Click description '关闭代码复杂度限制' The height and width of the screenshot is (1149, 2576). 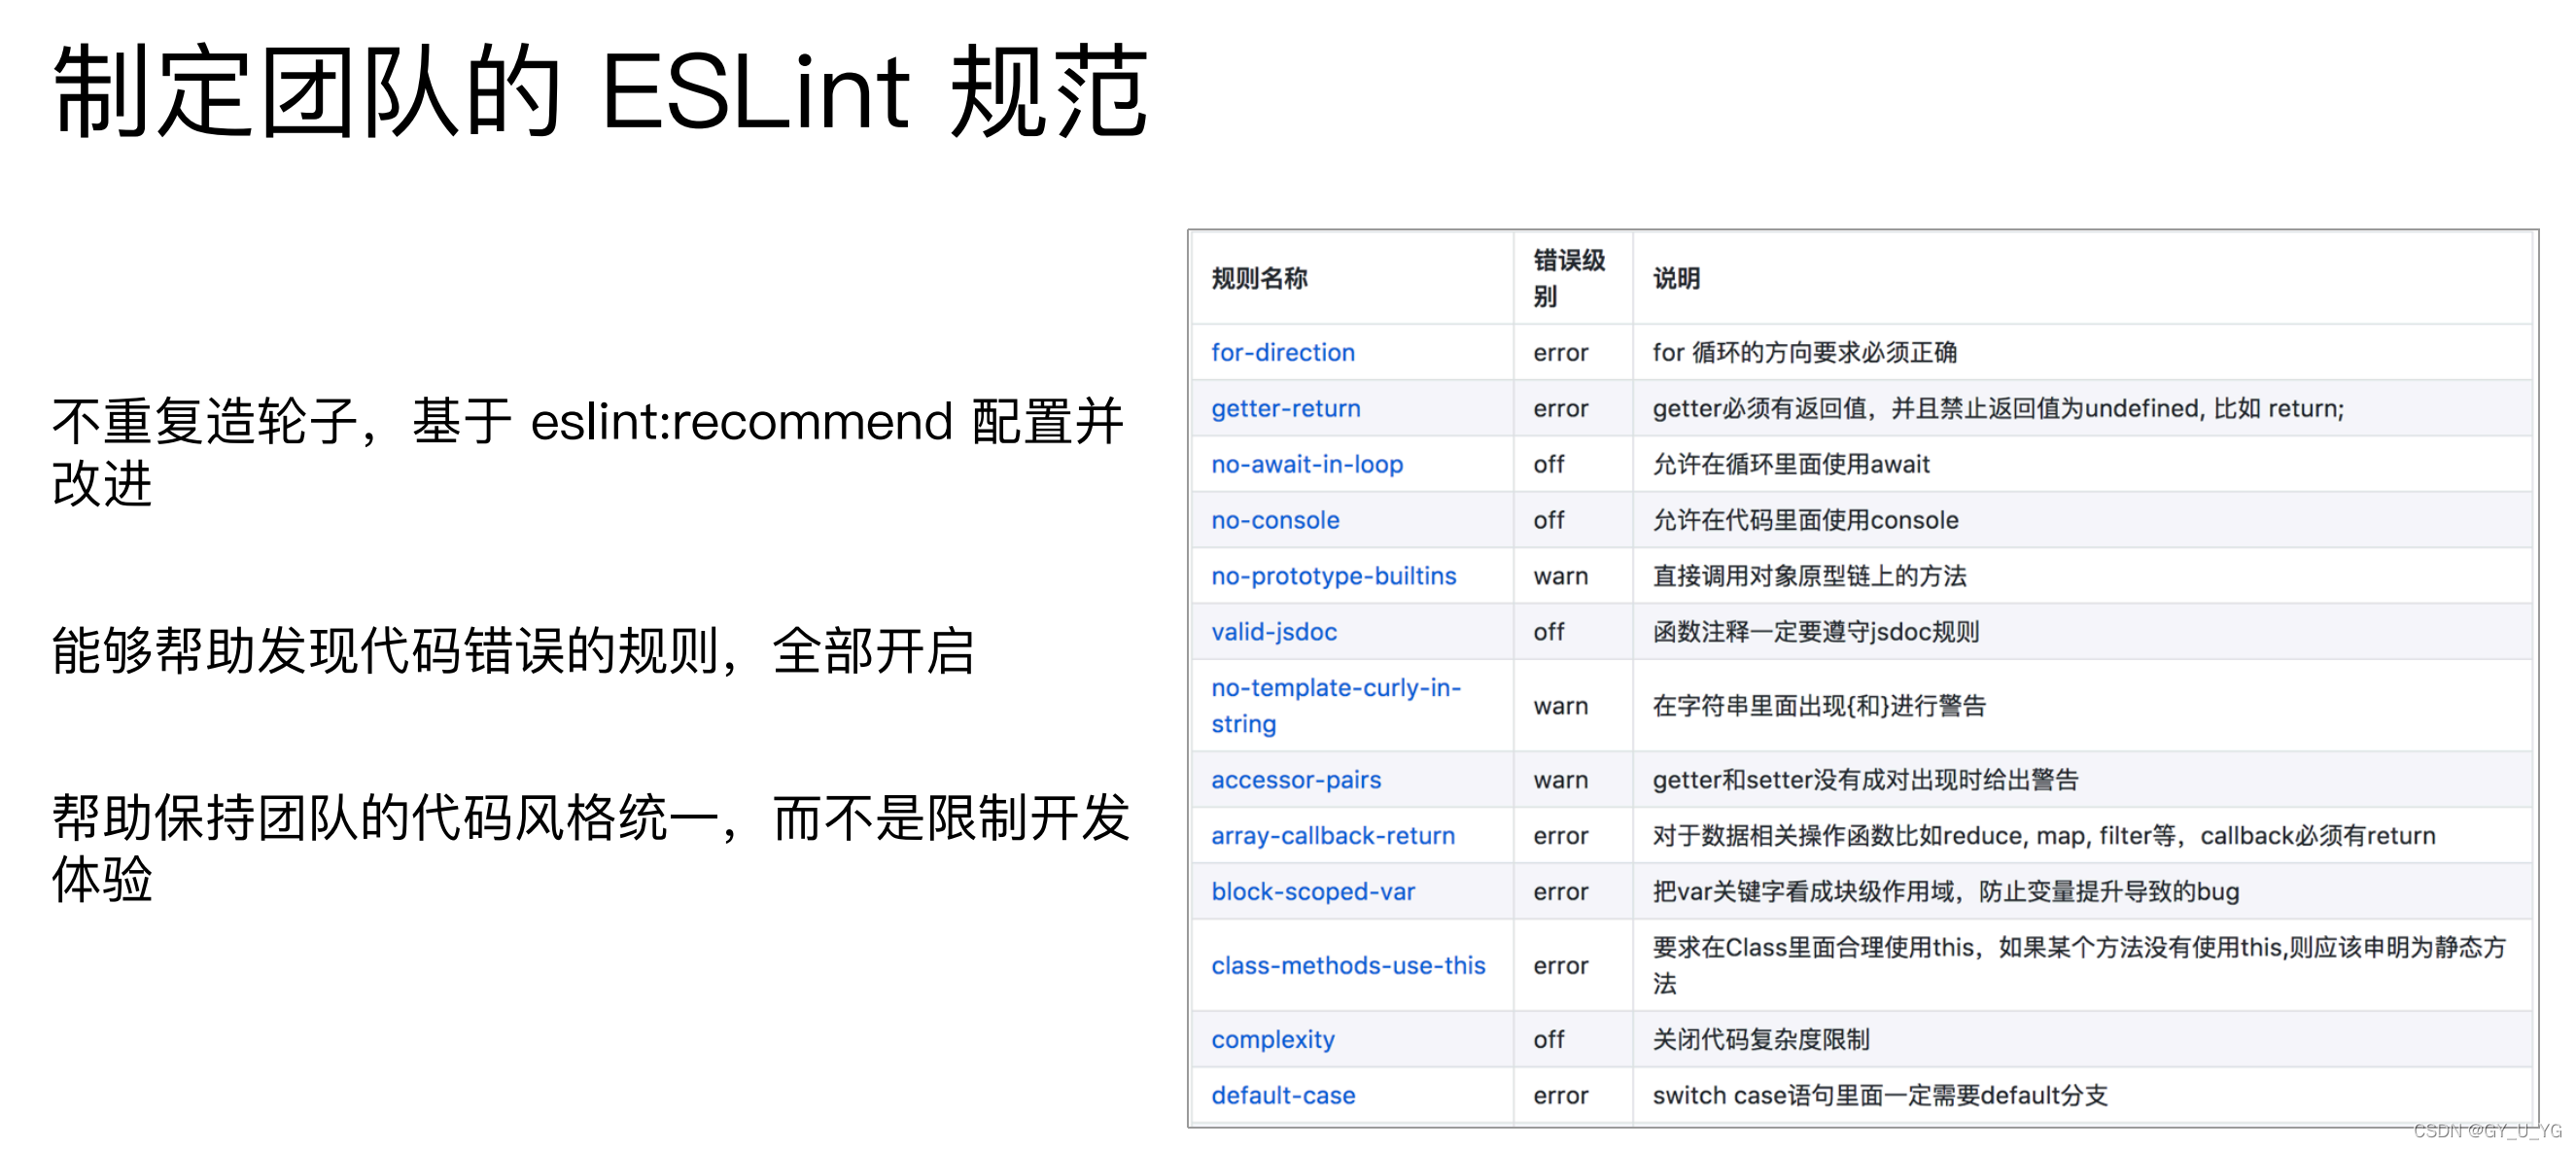tap(1760, 1040)
